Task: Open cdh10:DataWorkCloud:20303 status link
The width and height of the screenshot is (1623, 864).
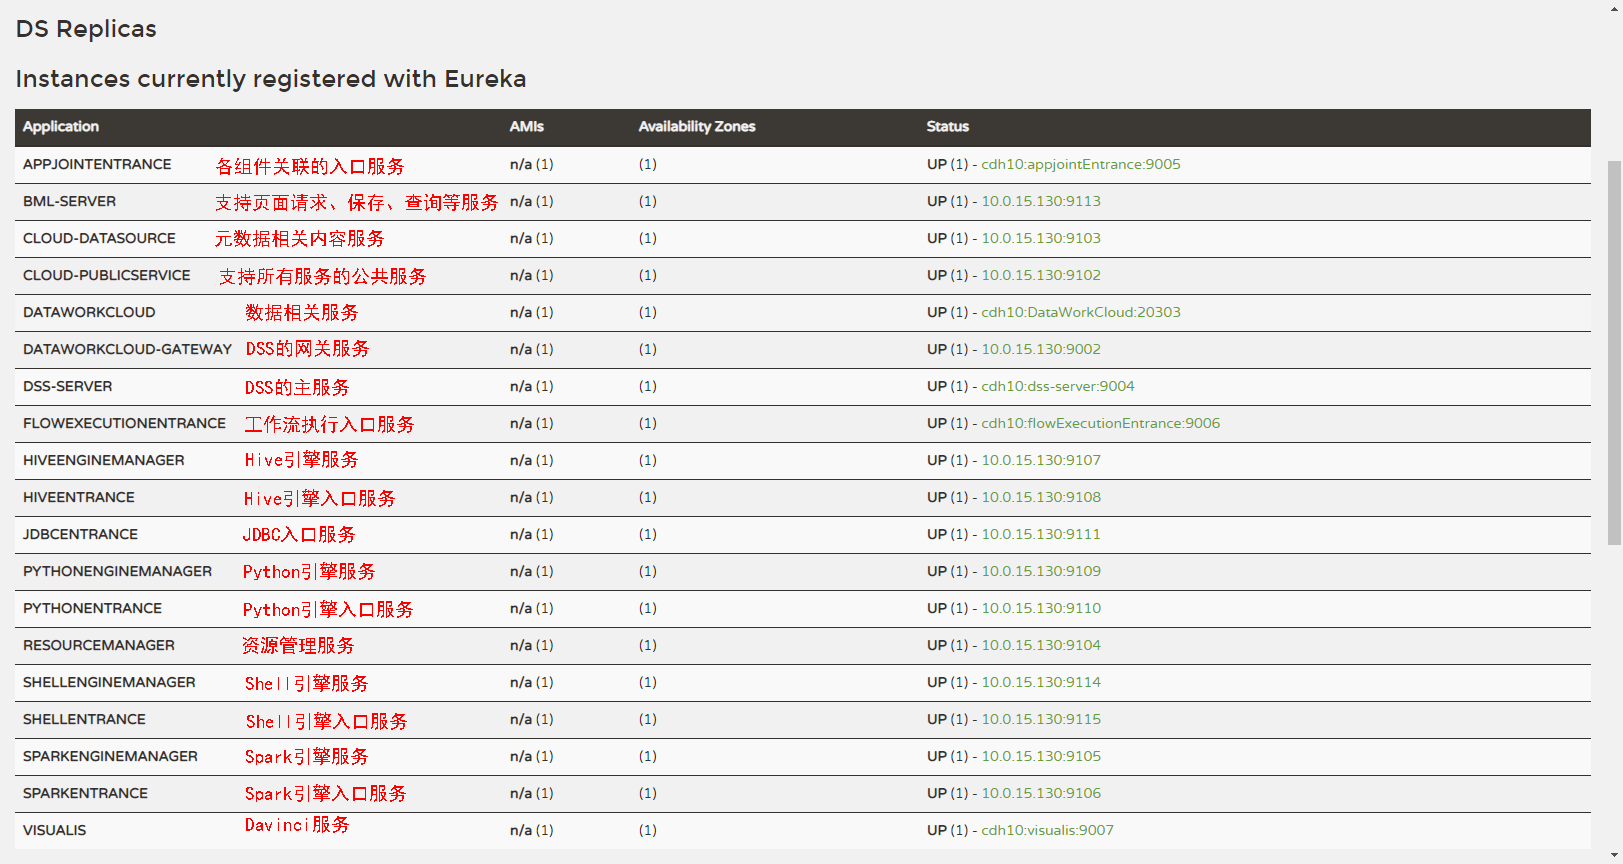Action: point(1080,312)
